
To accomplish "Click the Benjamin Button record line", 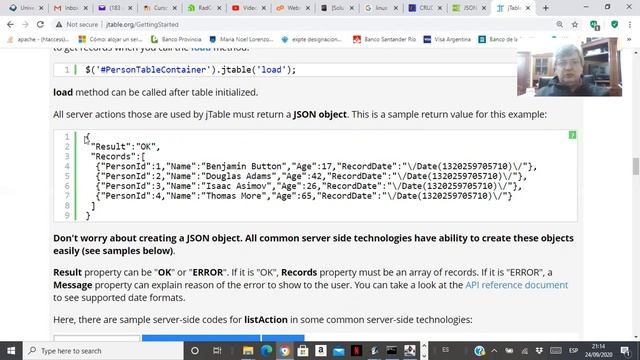I will pos(316,167).
